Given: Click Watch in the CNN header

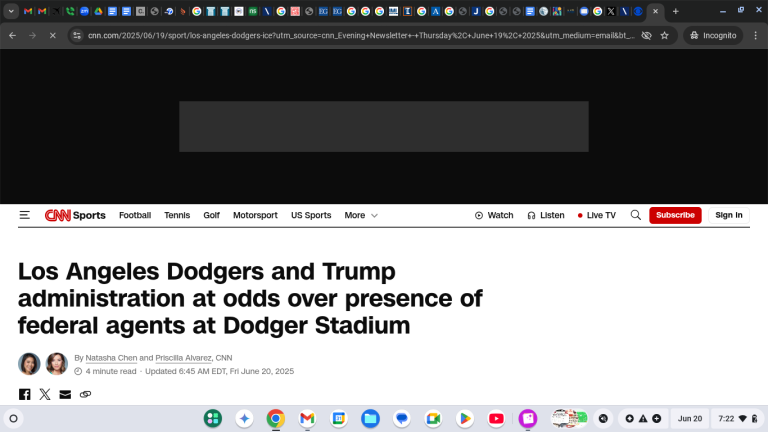Looking at the screenshot, I should click(x=494, y=215).
